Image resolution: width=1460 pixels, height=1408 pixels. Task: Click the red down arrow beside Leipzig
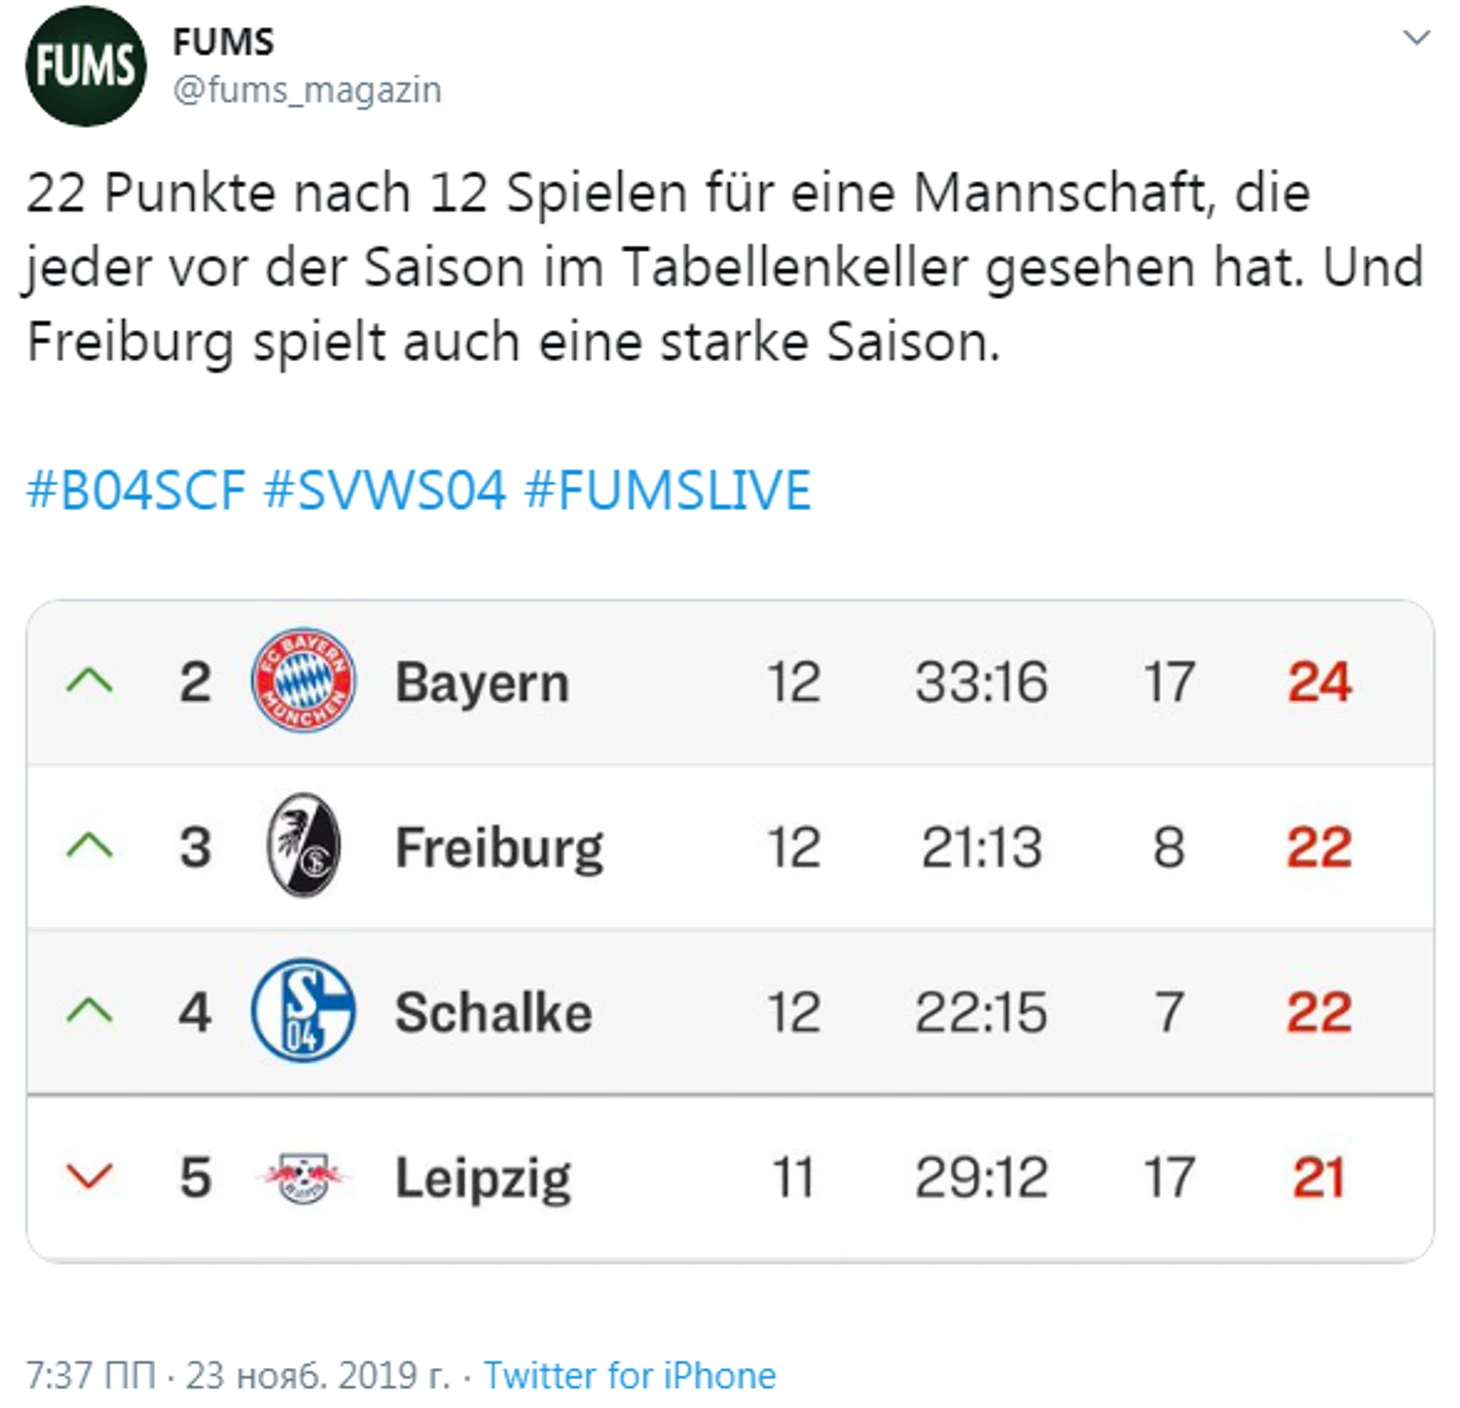[89, 1176]
